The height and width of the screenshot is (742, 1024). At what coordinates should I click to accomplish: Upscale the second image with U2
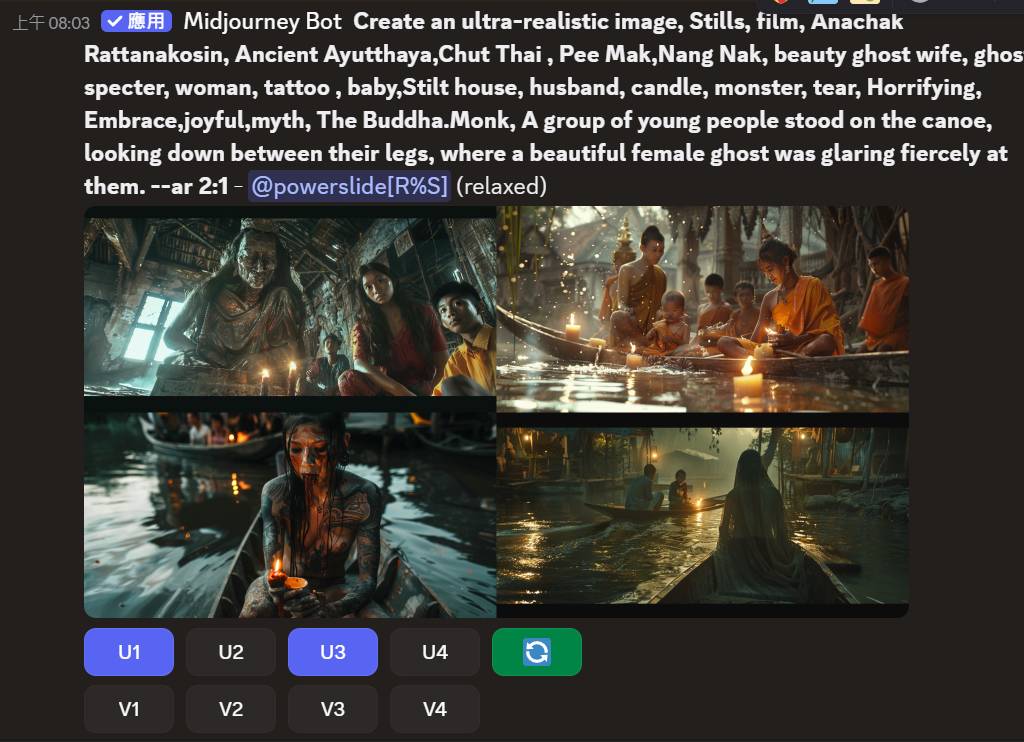click(x=231, y=652)
